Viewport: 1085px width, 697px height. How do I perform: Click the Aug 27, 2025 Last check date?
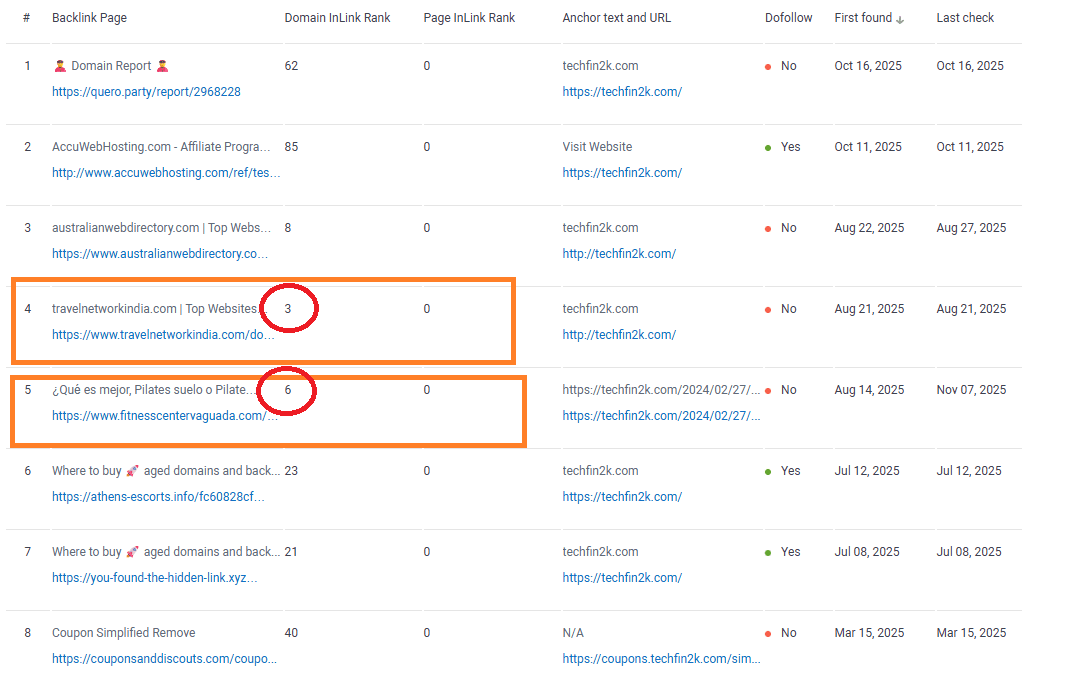(x=972, y=228)
